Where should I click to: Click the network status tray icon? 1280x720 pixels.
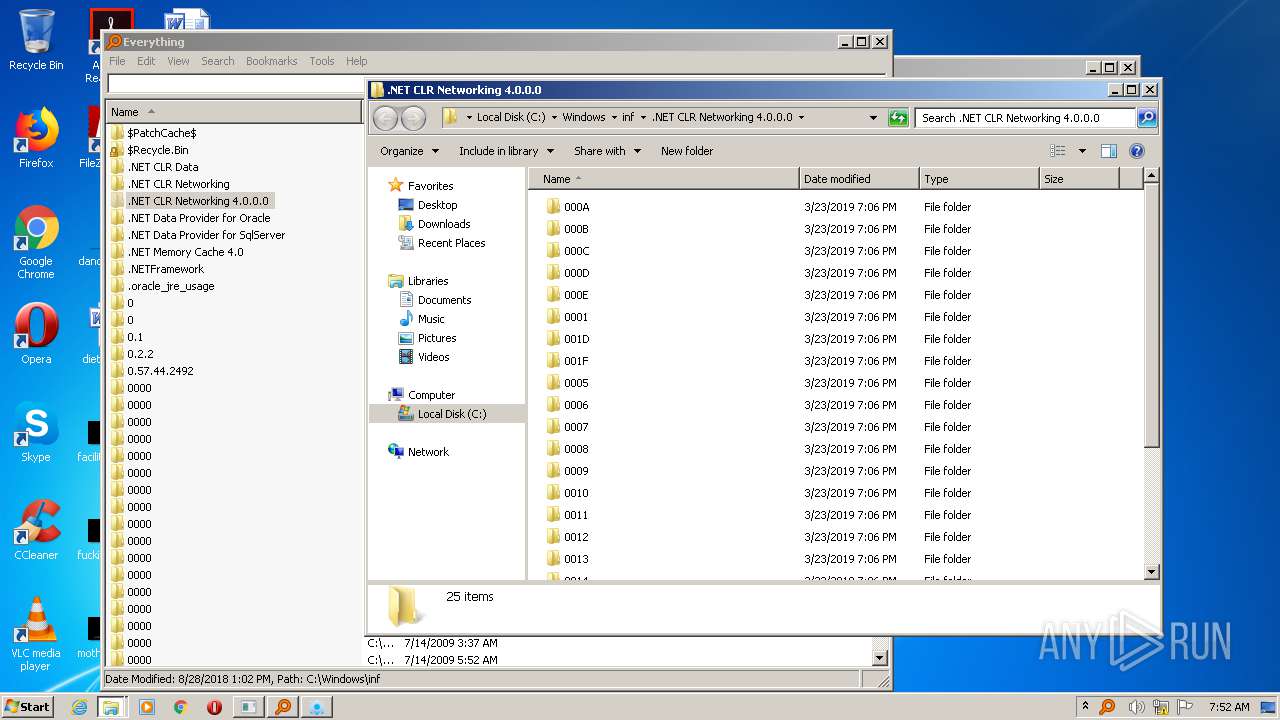pos(1162,707)
